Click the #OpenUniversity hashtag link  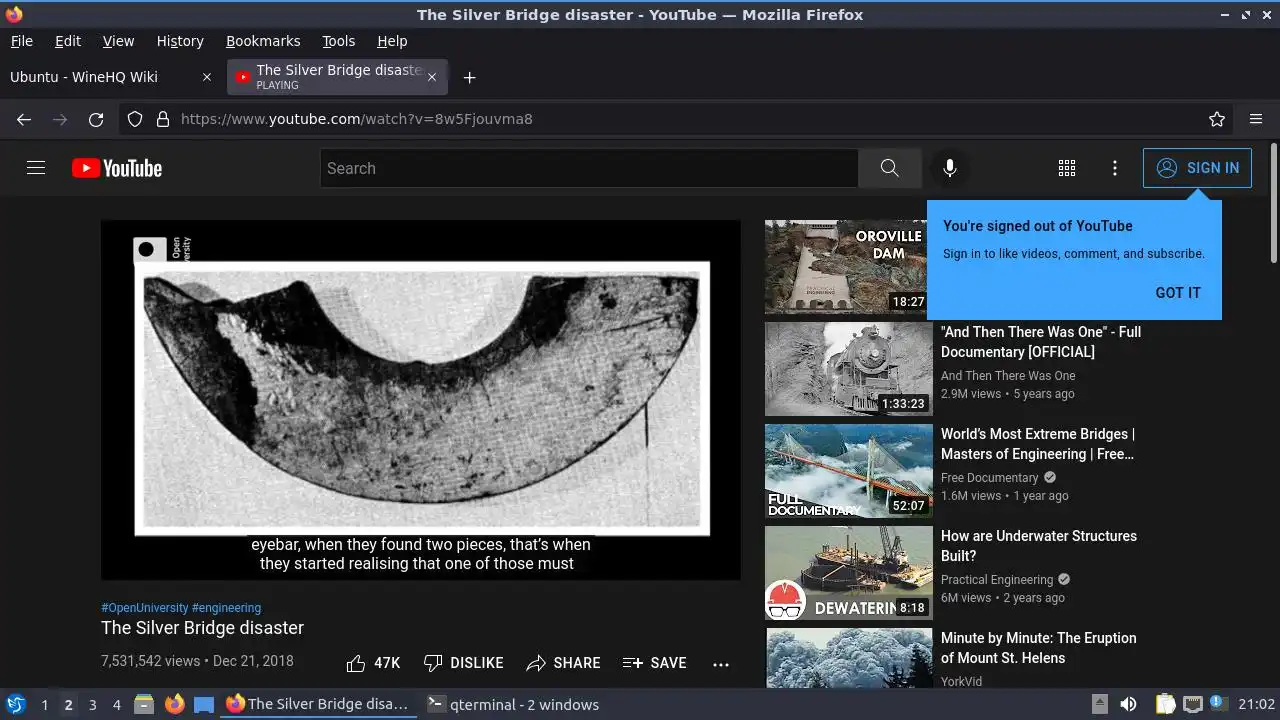click(x=144, y=608)
